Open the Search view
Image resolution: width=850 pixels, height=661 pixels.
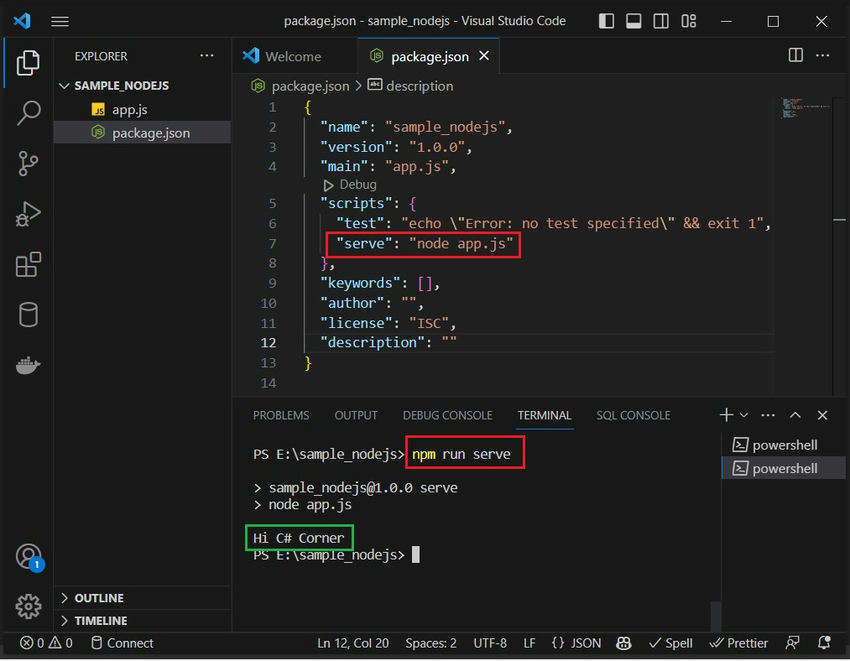click(28, 113)
